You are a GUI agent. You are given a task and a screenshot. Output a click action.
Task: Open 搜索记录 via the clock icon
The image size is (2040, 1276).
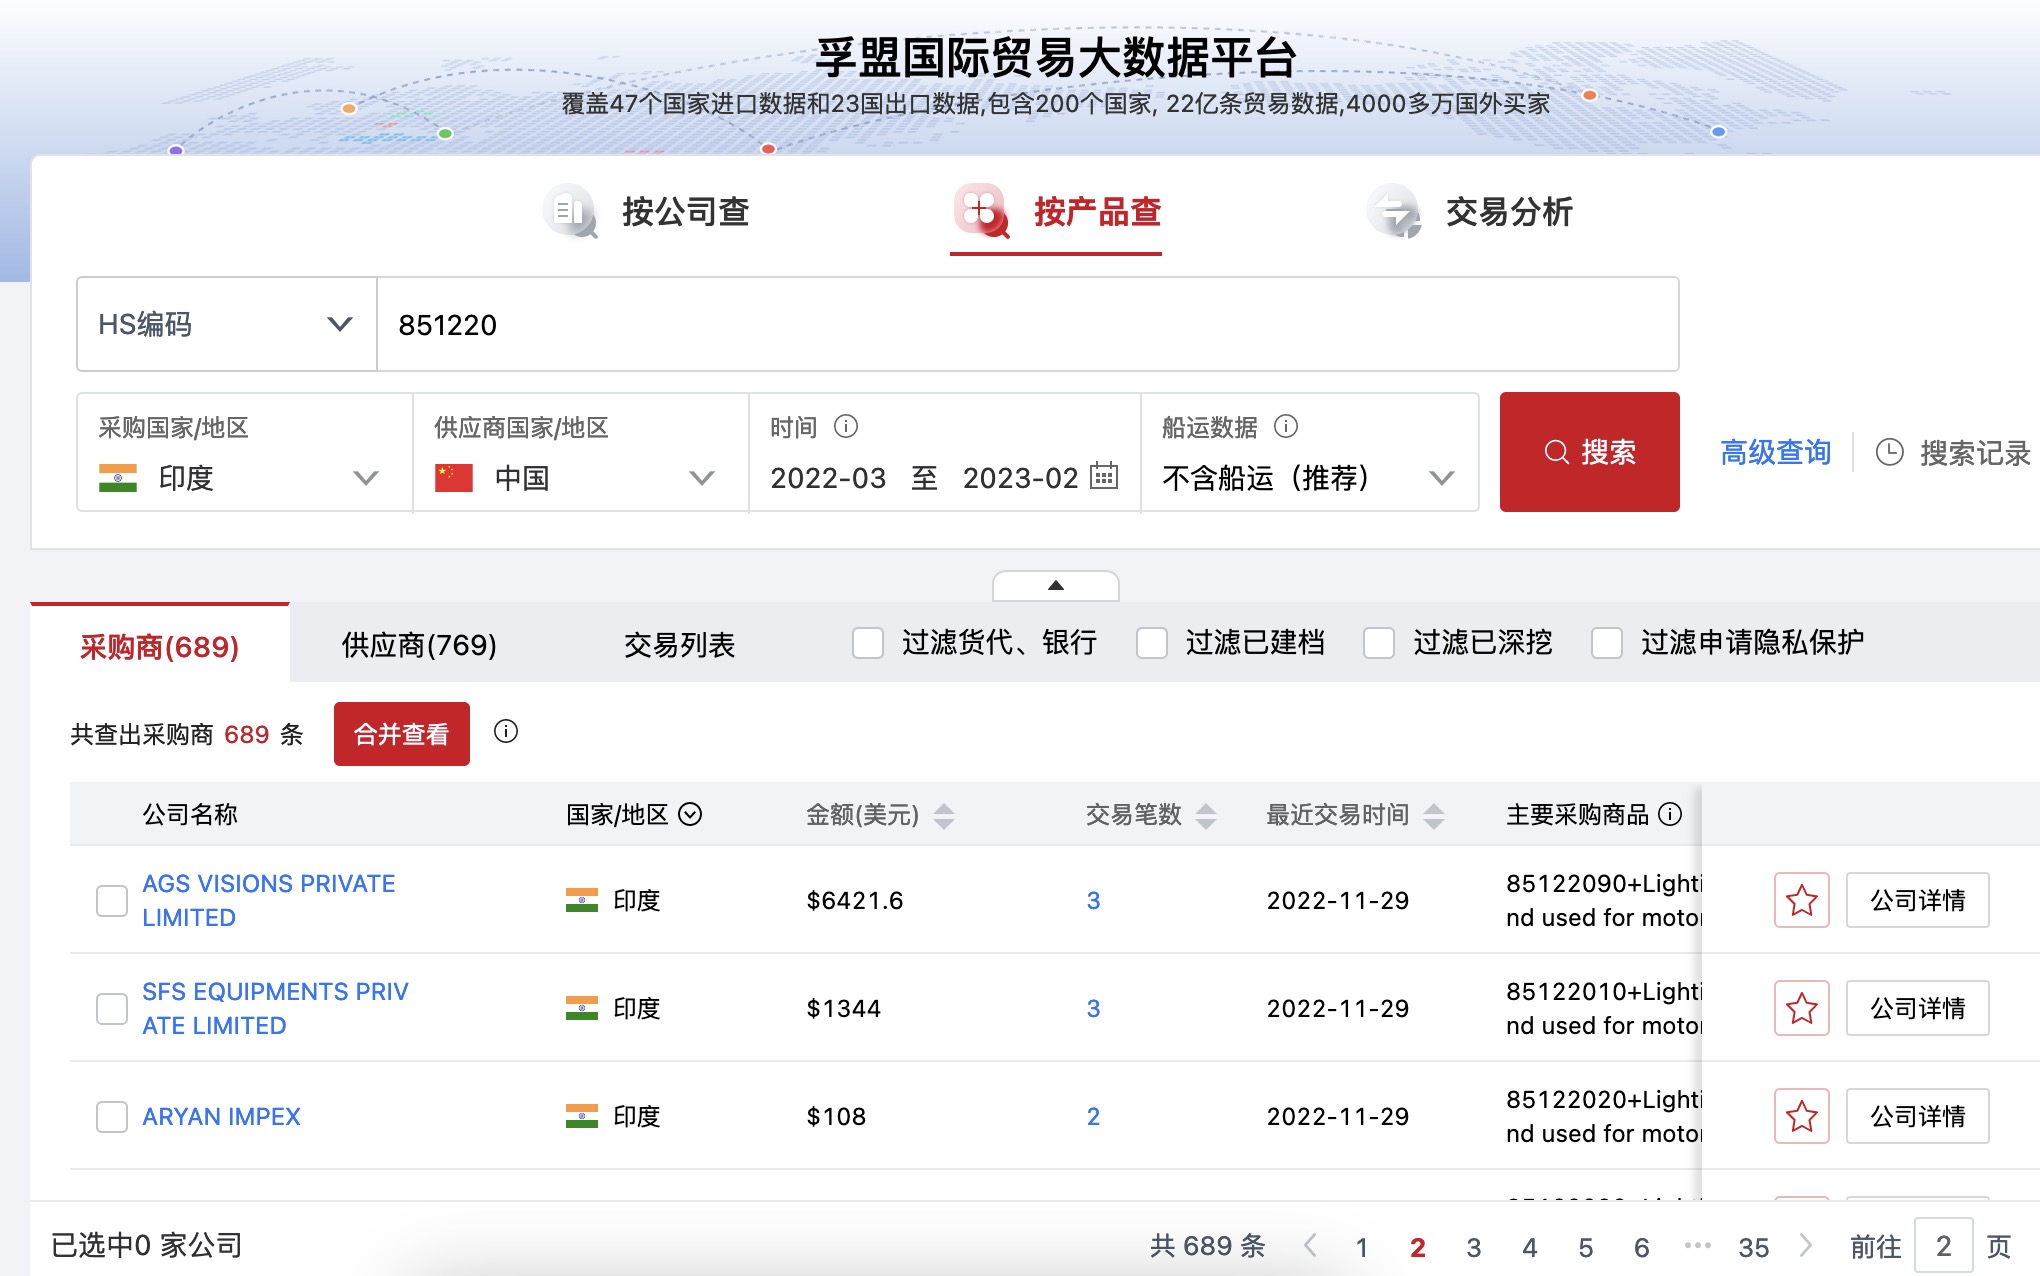click(x=1889, y=452)
